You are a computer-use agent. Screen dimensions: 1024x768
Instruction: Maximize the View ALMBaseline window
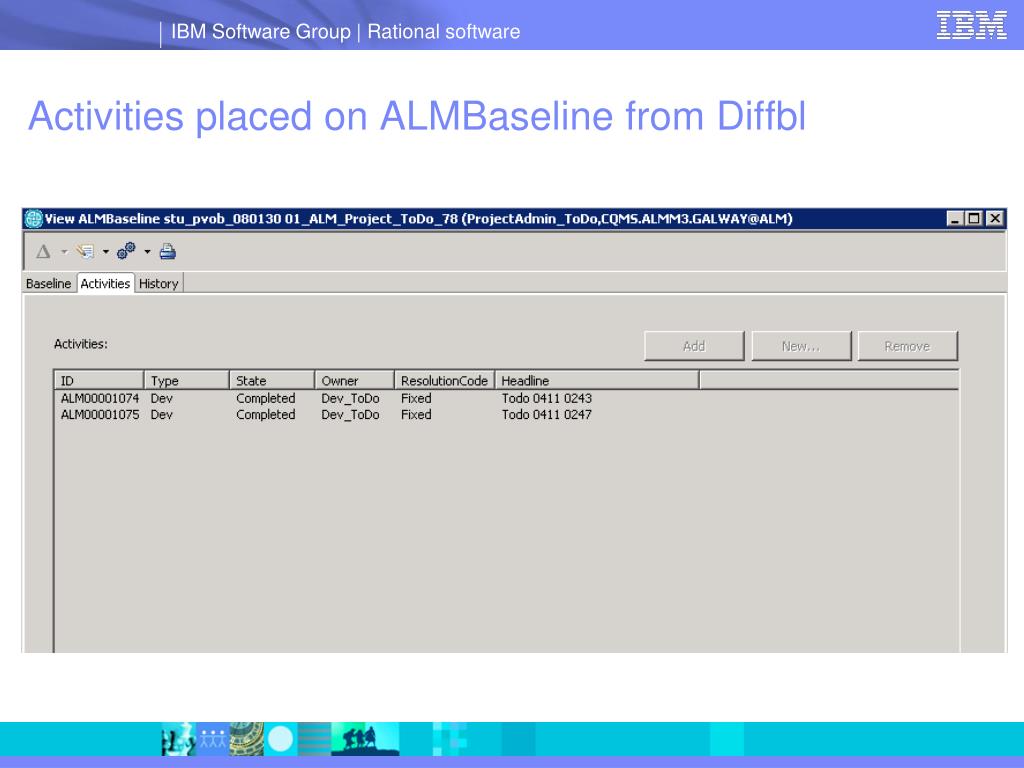click(x=974, y=219)
